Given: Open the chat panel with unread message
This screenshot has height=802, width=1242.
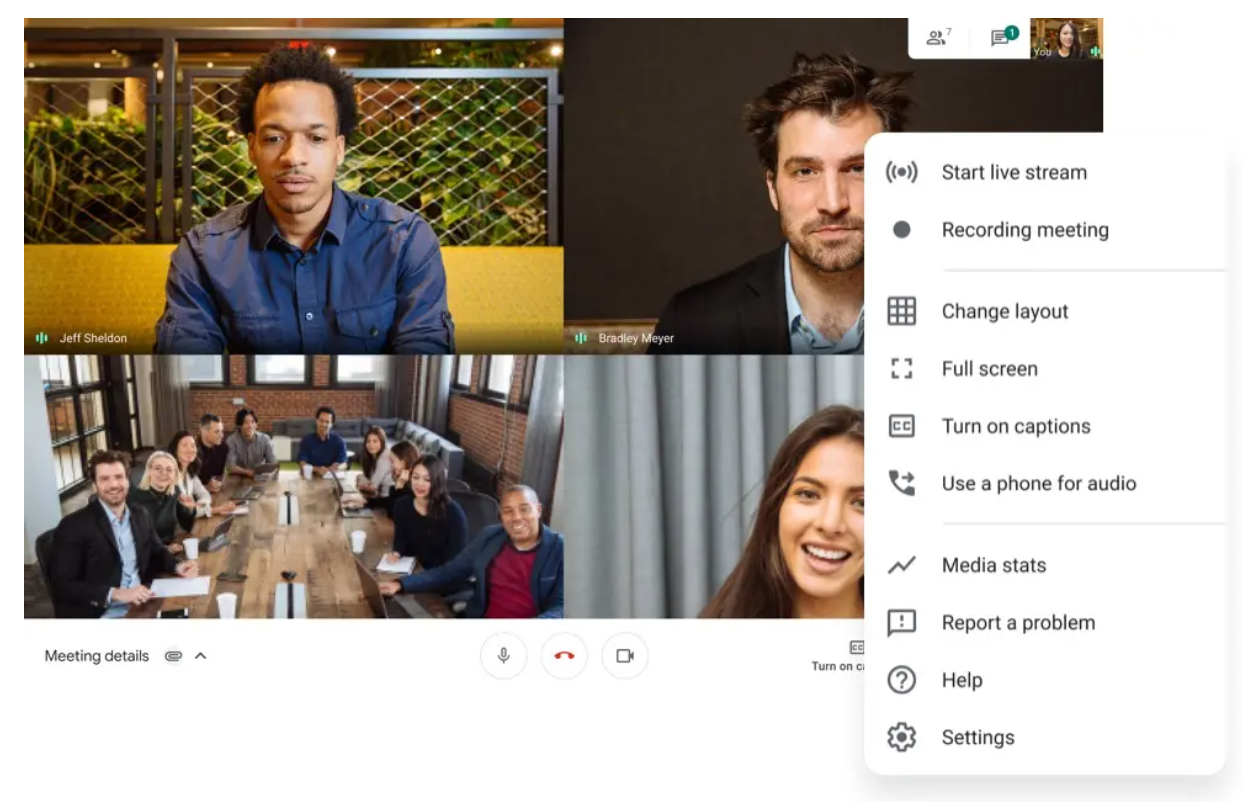Looking at the screenshot, I should pyautogui.click(x=999, y=40).
